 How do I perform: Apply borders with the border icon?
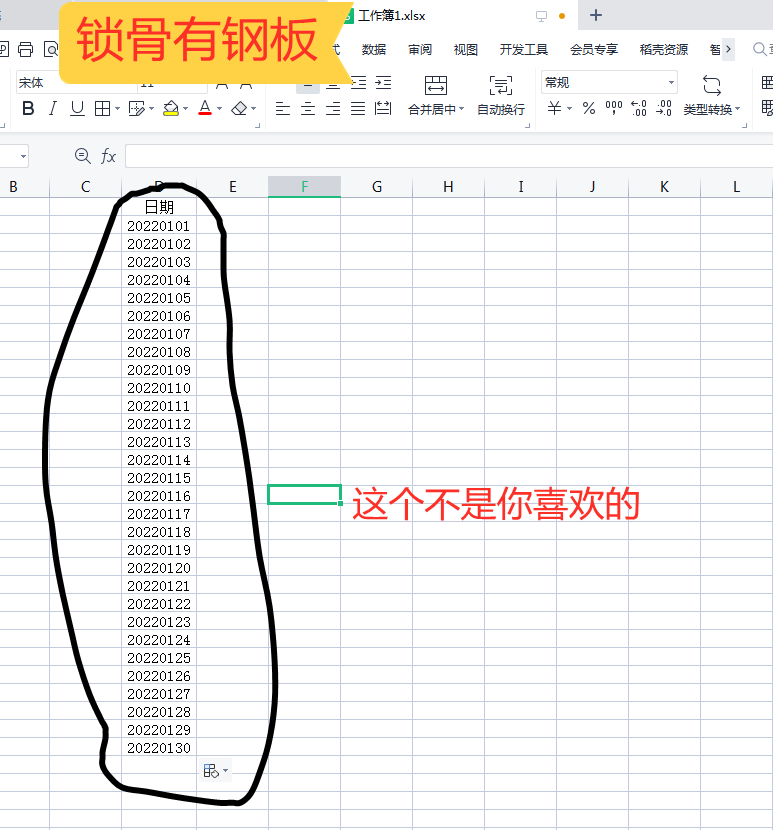point(102,109)
